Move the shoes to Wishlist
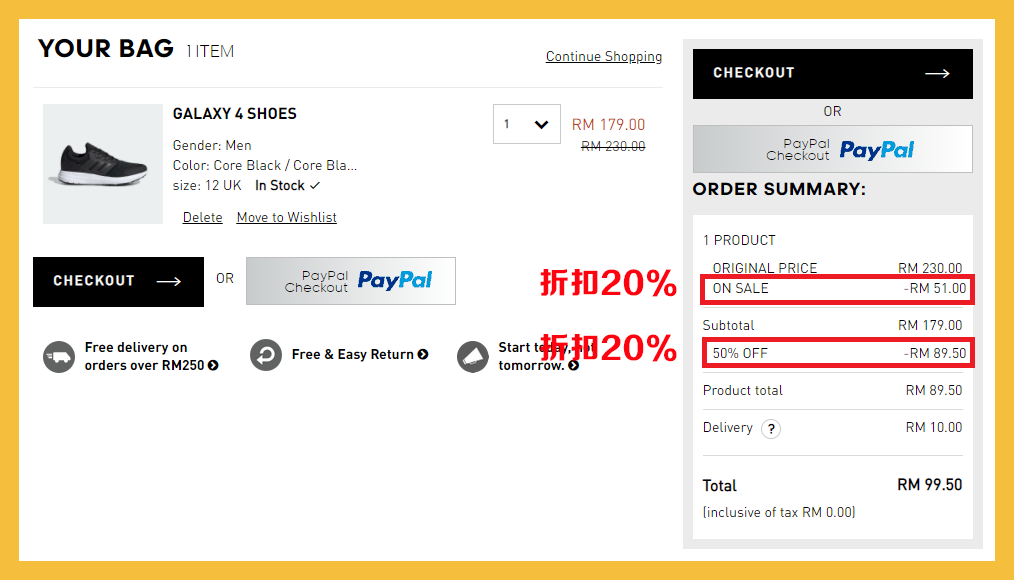 [286, 217]
